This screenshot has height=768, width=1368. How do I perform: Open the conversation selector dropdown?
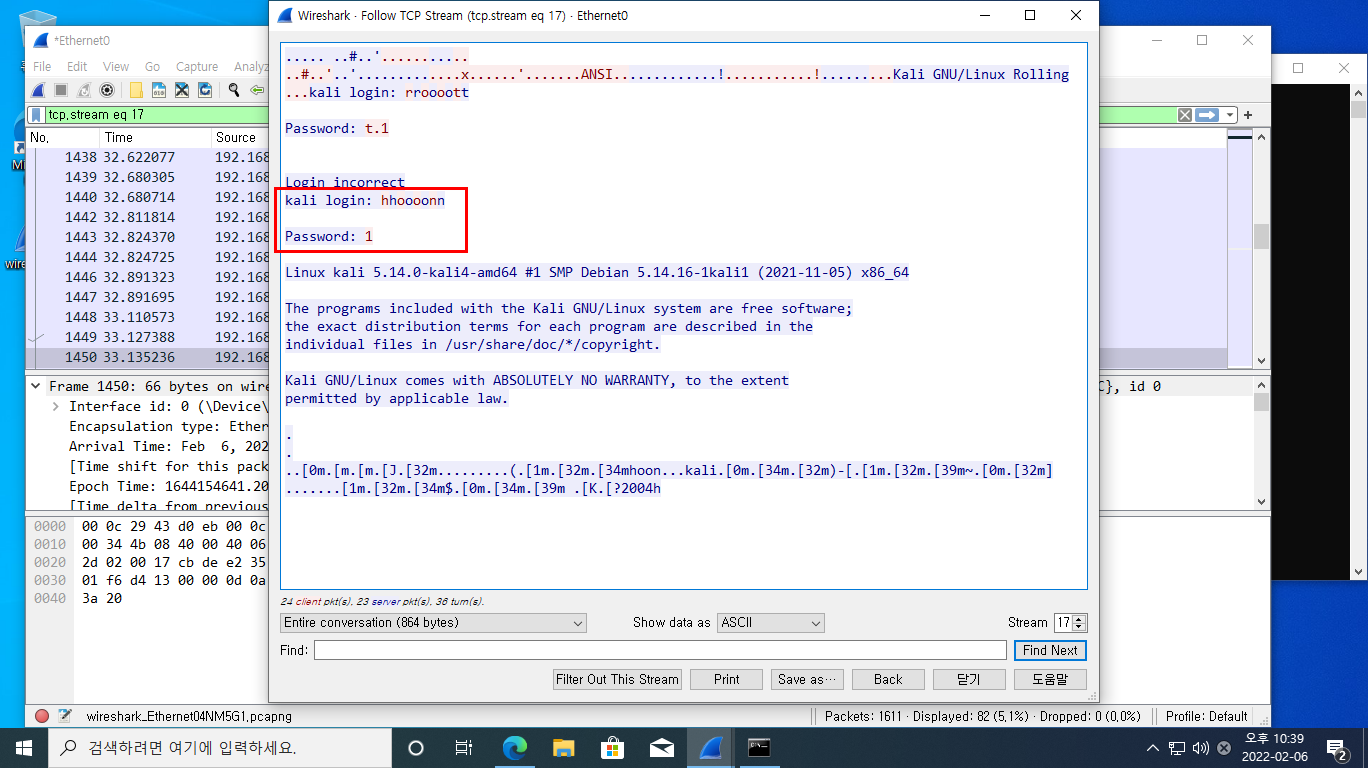pyautogui.click(x=434, y=622)
